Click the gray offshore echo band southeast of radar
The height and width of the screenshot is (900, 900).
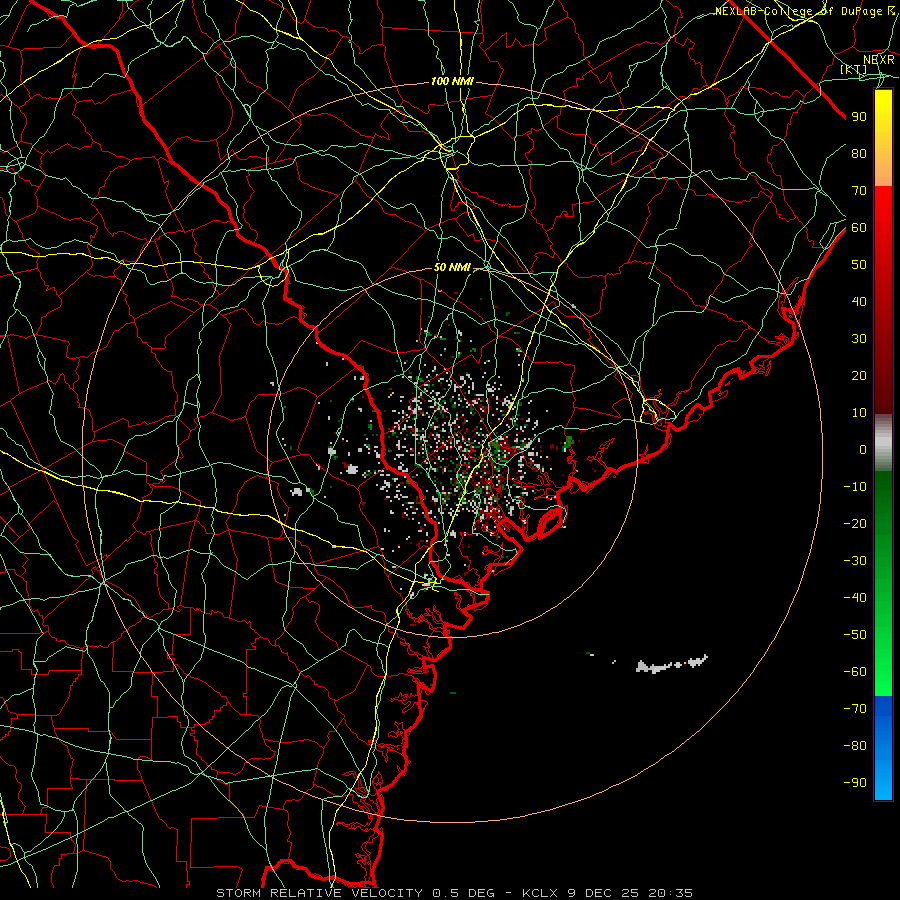672,664
